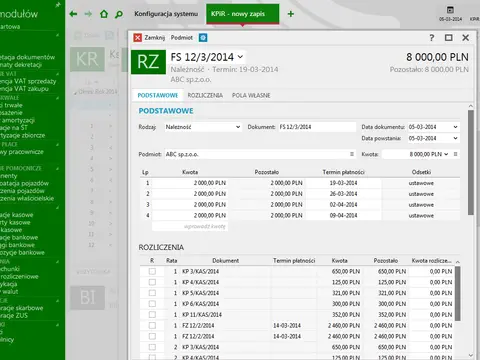480x360 pixels.
Task: Tick checkbox for KP 11/KAS/2014 row
Action: coord(152,314)
